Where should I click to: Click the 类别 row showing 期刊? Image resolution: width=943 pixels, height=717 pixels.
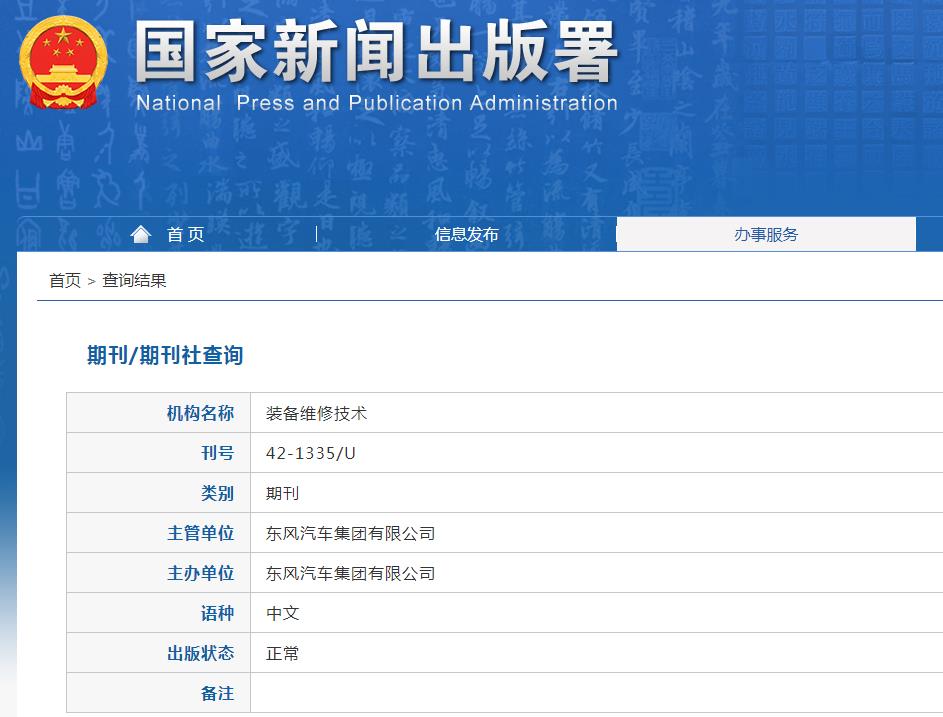281,492
